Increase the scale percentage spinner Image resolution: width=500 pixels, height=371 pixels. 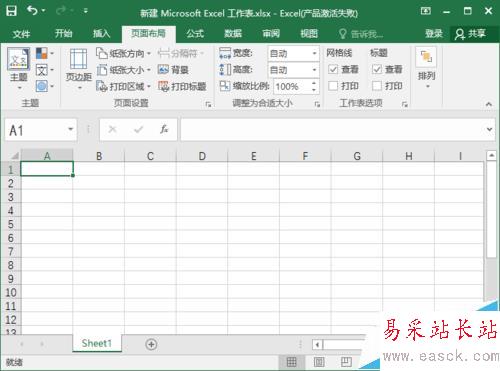pyautogui.click(x=314, y=82)
